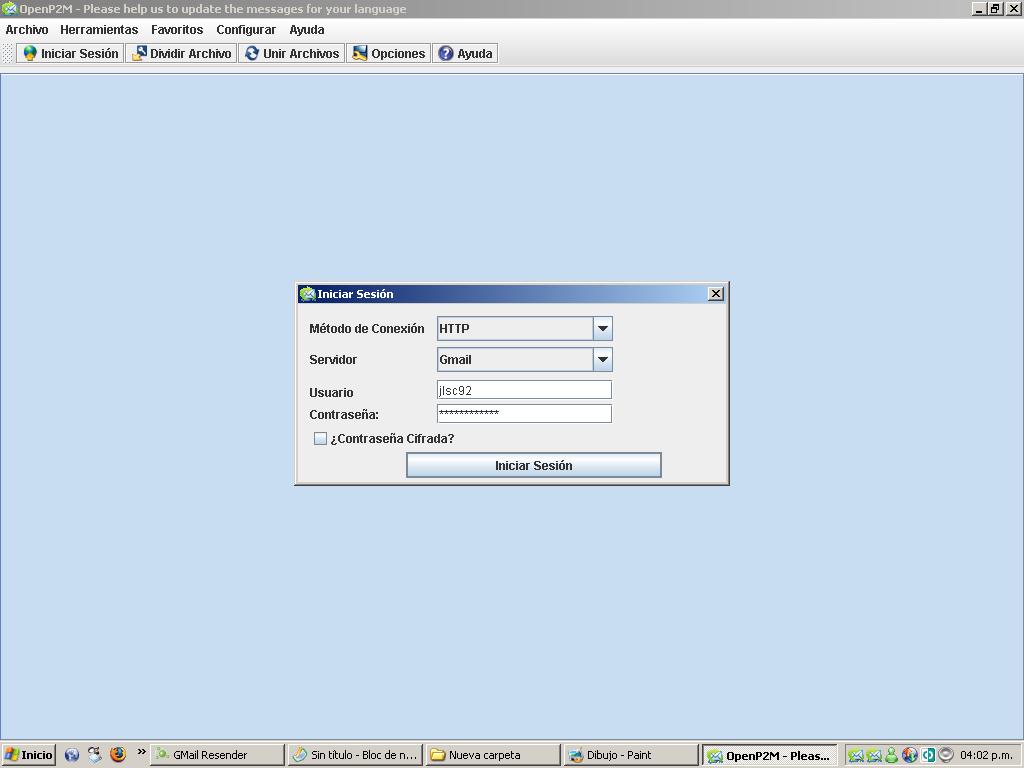Launch Firefox from the quick launch bar
Viewport: 1024px width, 768px height.
click(118, 755)
